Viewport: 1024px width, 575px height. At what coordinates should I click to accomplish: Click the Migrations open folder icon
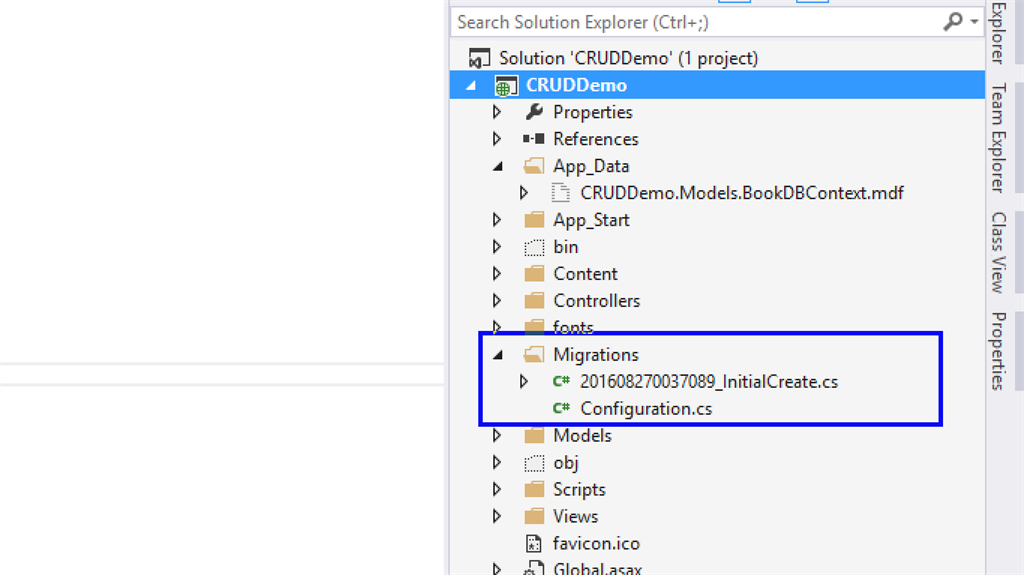point(534,354)
